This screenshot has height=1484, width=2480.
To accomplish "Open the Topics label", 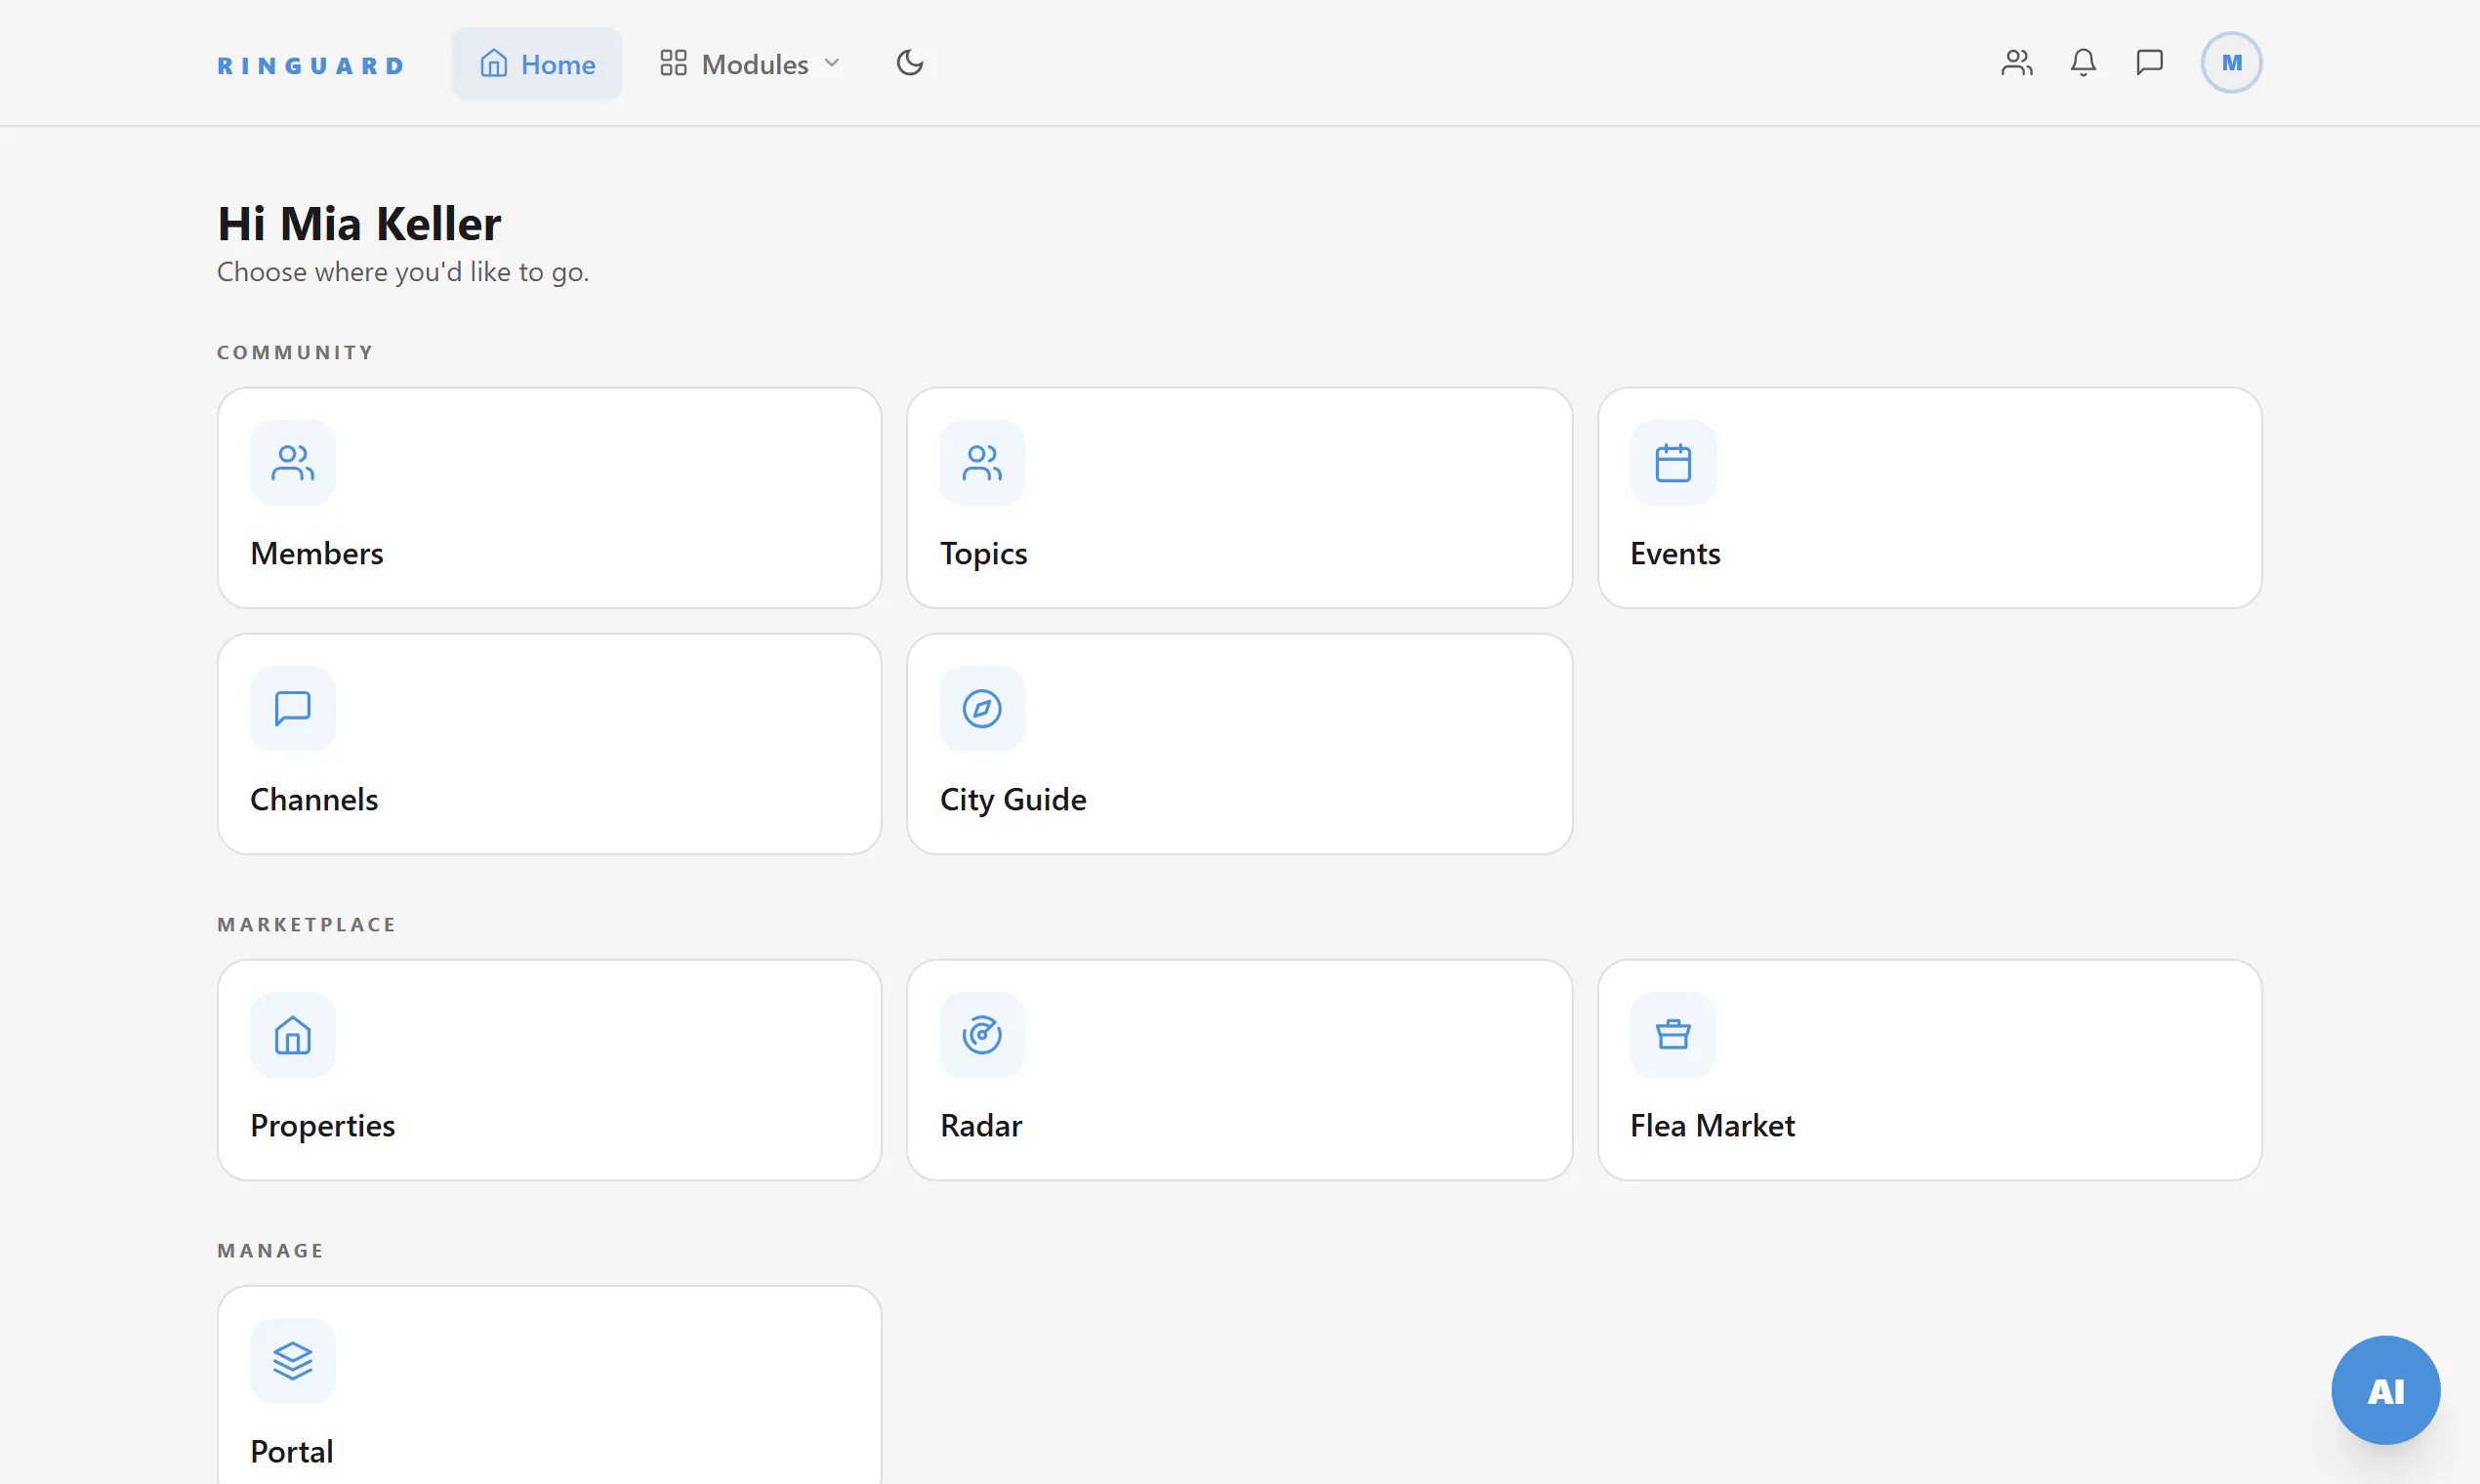I will tap(984, 553).
